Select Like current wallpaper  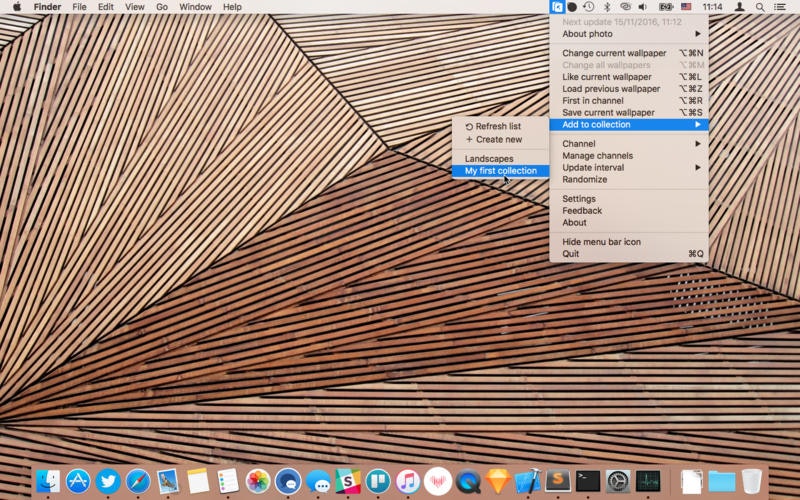pos(606,77)
